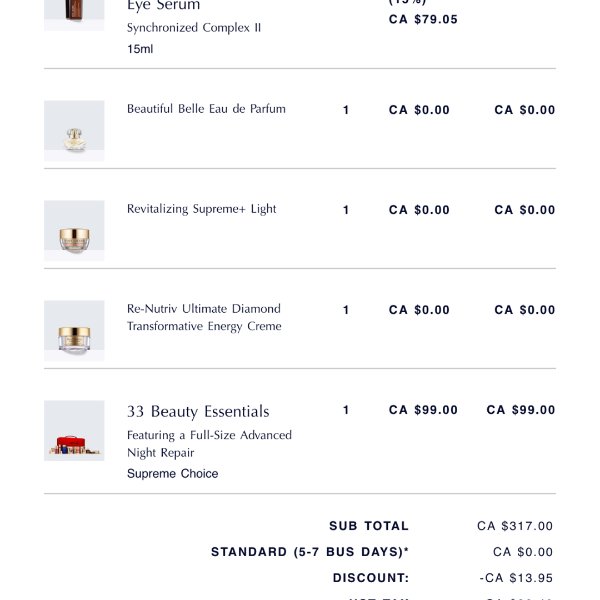Open the Eye Serum product title
The width and height of the screenshot is (600, 600).
[x=163, y=6]
